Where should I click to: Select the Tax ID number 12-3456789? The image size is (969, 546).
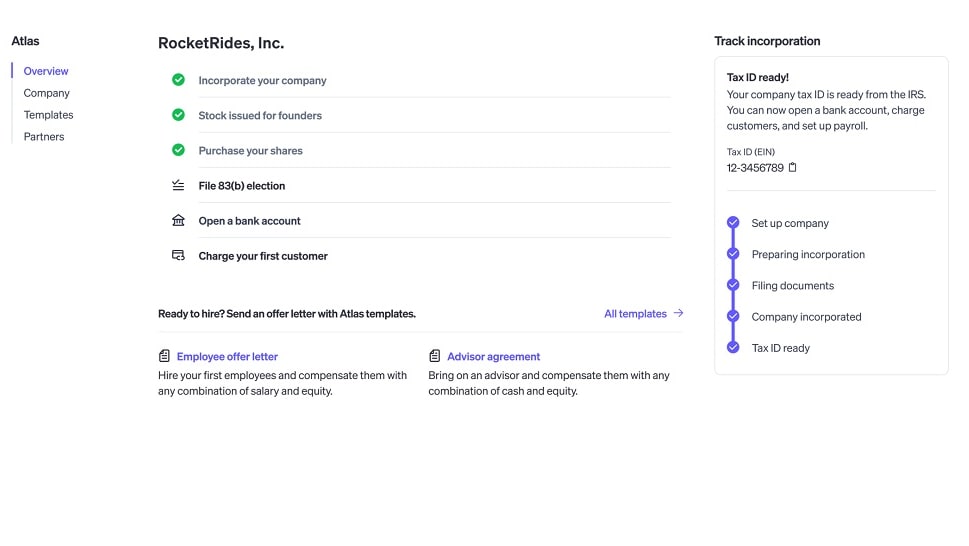755,168
